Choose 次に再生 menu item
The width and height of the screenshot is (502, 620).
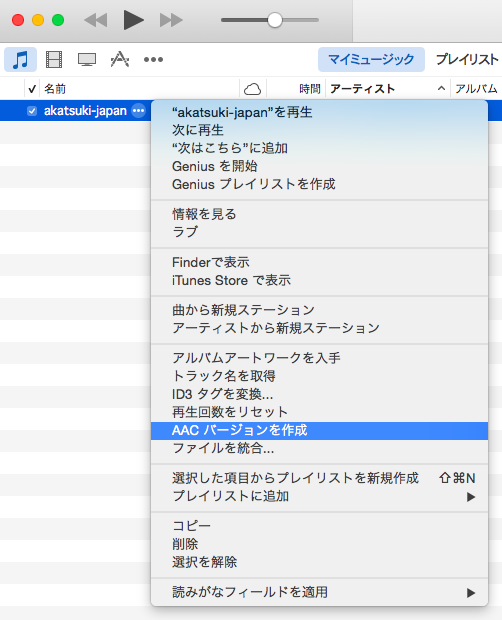point(319,130)
